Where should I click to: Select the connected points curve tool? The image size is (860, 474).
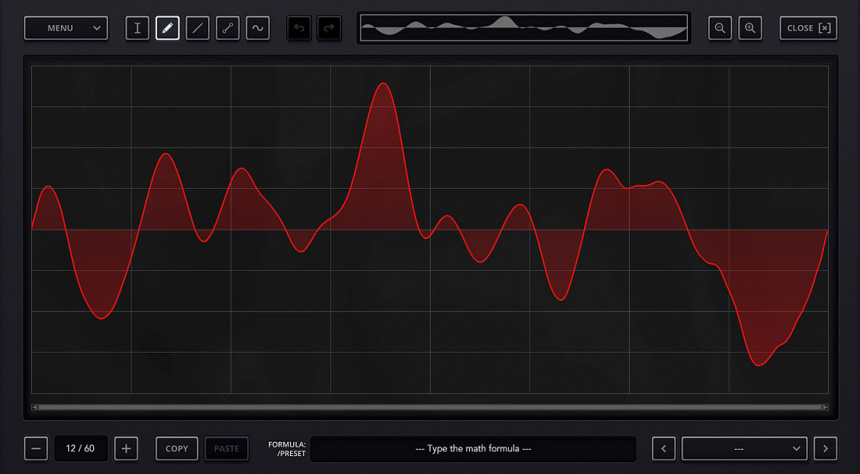point(228,28)
